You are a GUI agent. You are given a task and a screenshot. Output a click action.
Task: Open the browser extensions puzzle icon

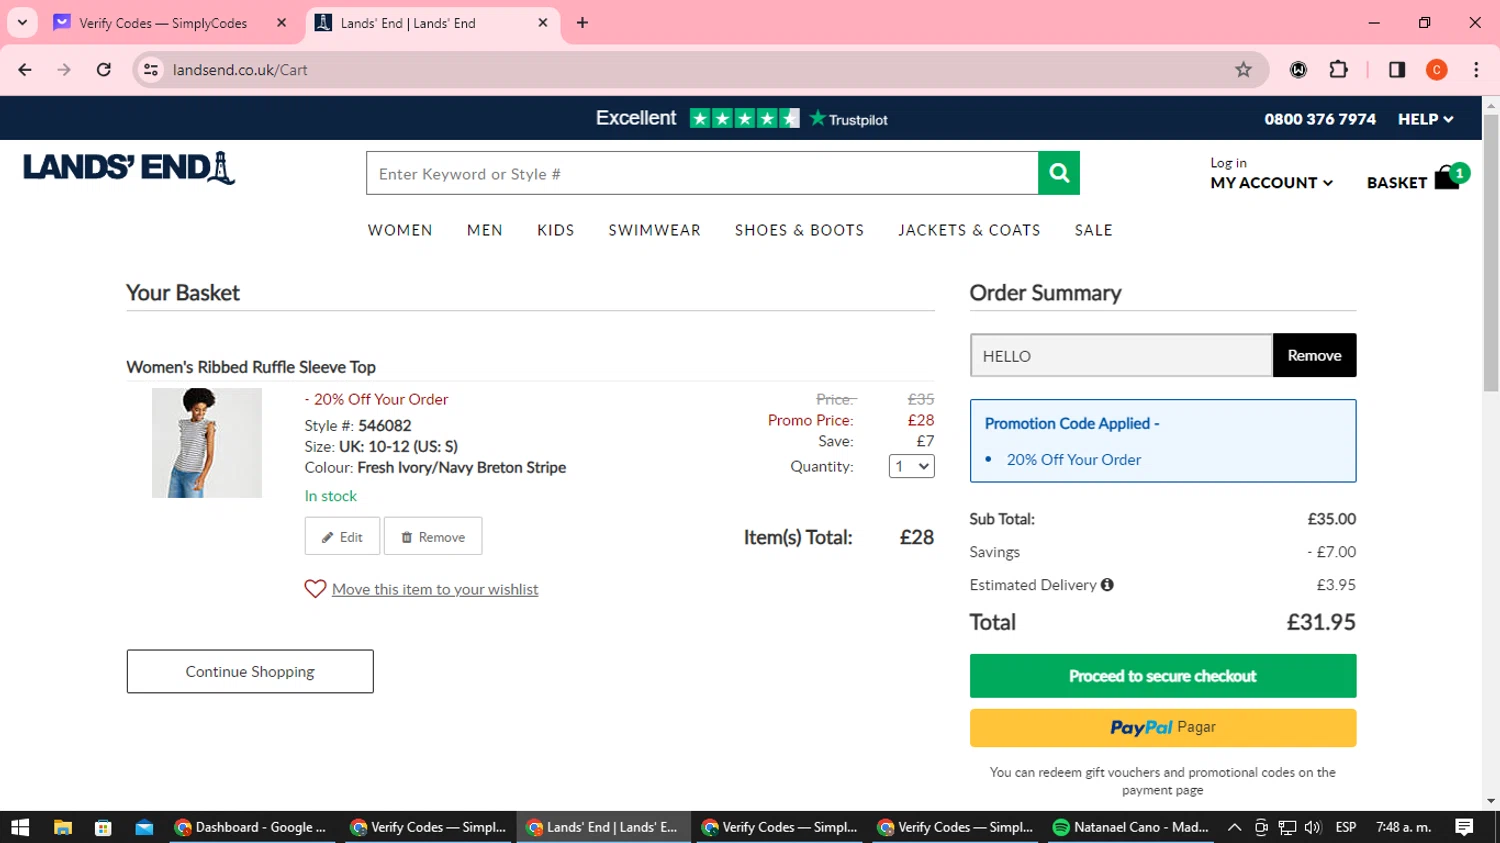1338,69
